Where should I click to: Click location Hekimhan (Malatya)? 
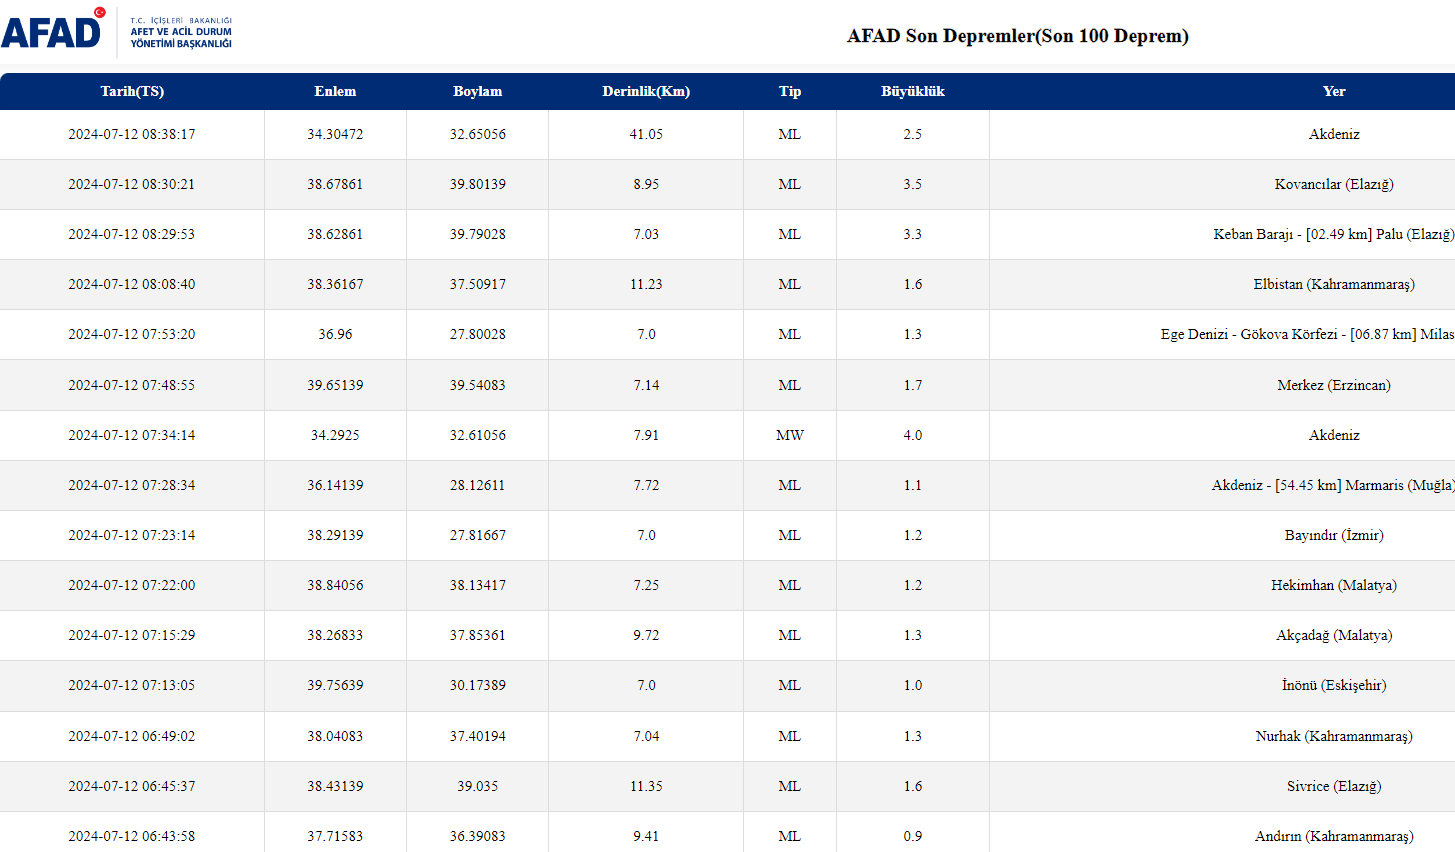coord(1334,585)
